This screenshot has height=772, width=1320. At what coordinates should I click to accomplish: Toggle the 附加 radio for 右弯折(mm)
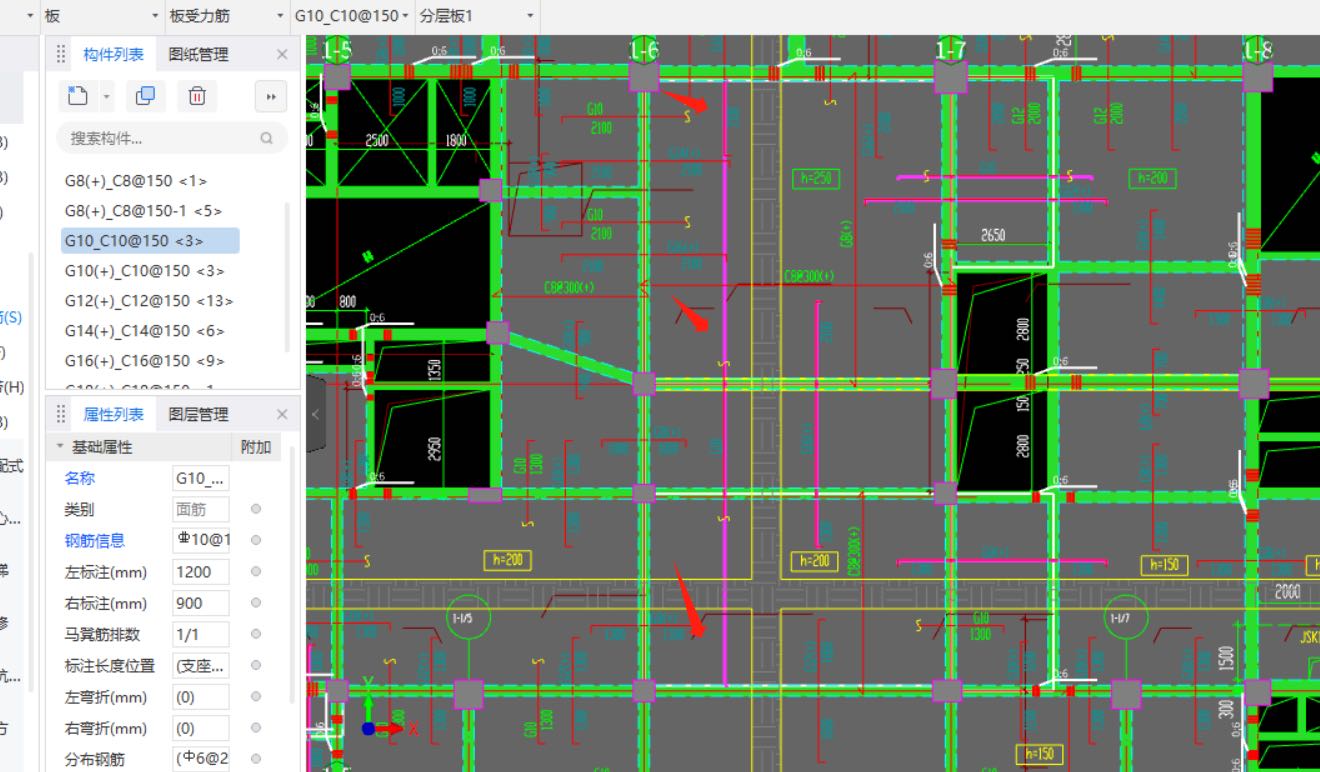pos(256,728)
